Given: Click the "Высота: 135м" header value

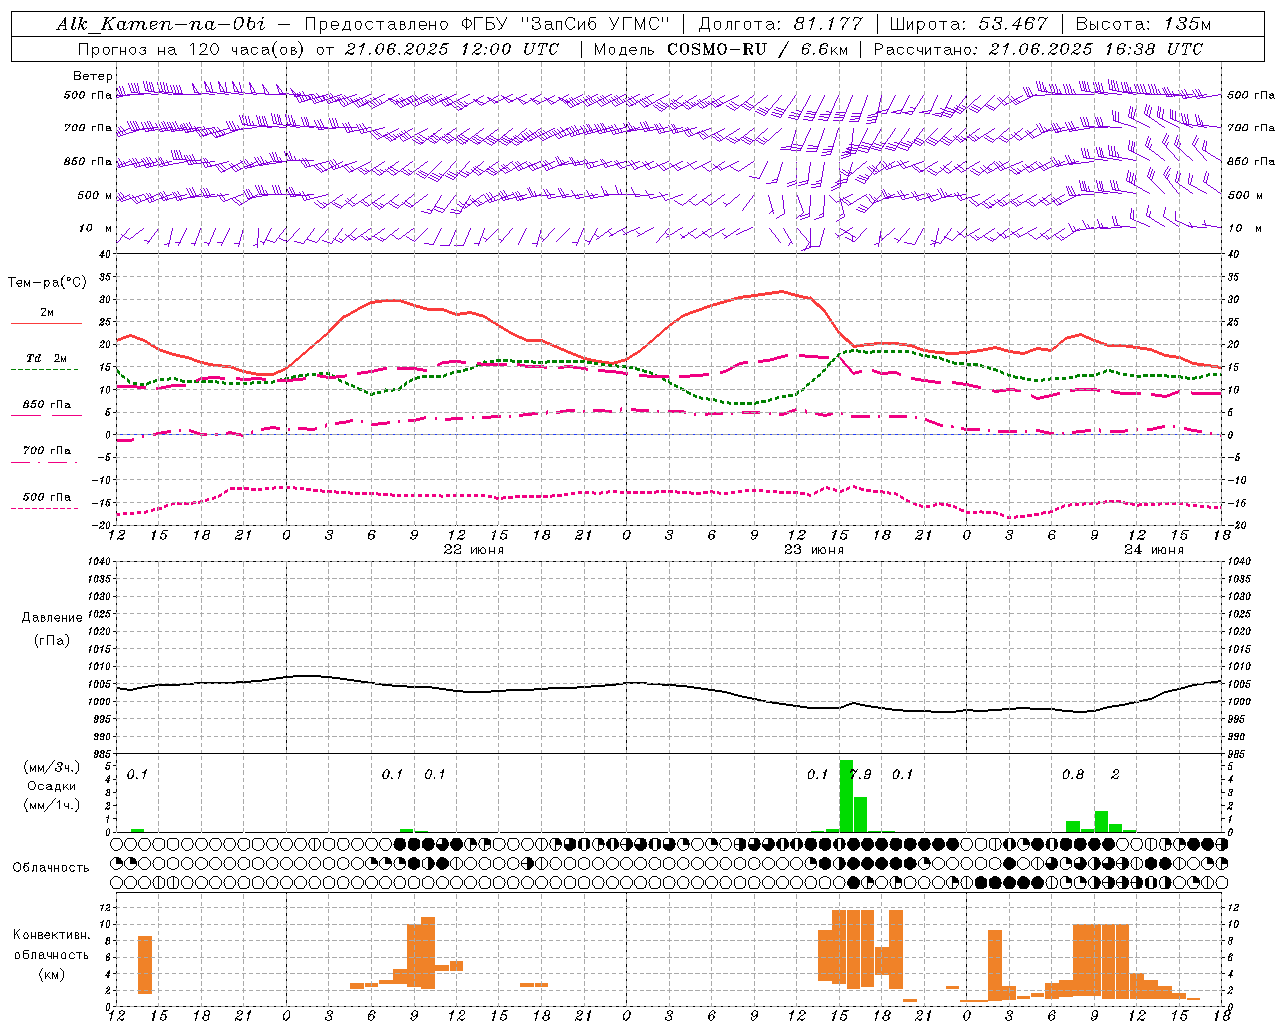Looking at the screenshot, I should click(1143, 25).
